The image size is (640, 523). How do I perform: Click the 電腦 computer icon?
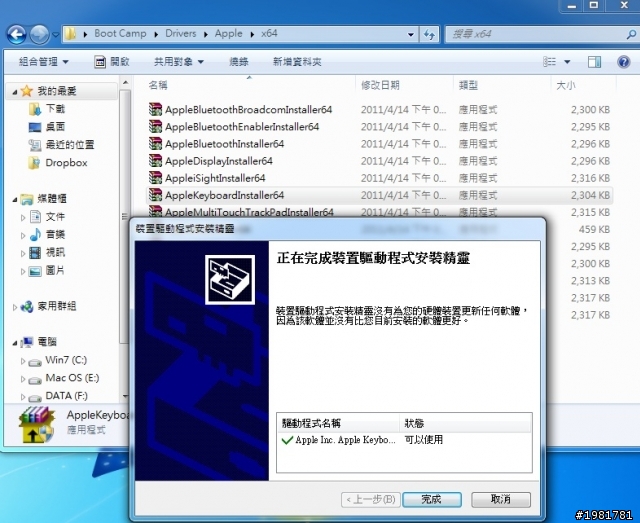tap(27, 342)
